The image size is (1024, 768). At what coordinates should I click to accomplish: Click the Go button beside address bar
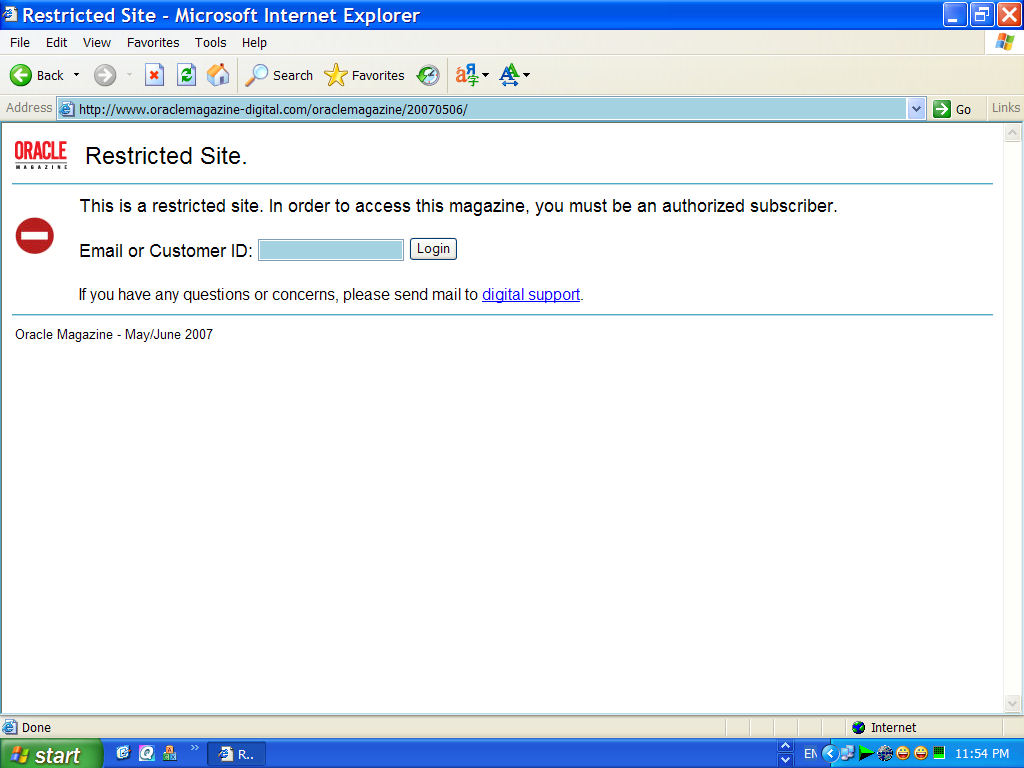(x=952, y=109)
